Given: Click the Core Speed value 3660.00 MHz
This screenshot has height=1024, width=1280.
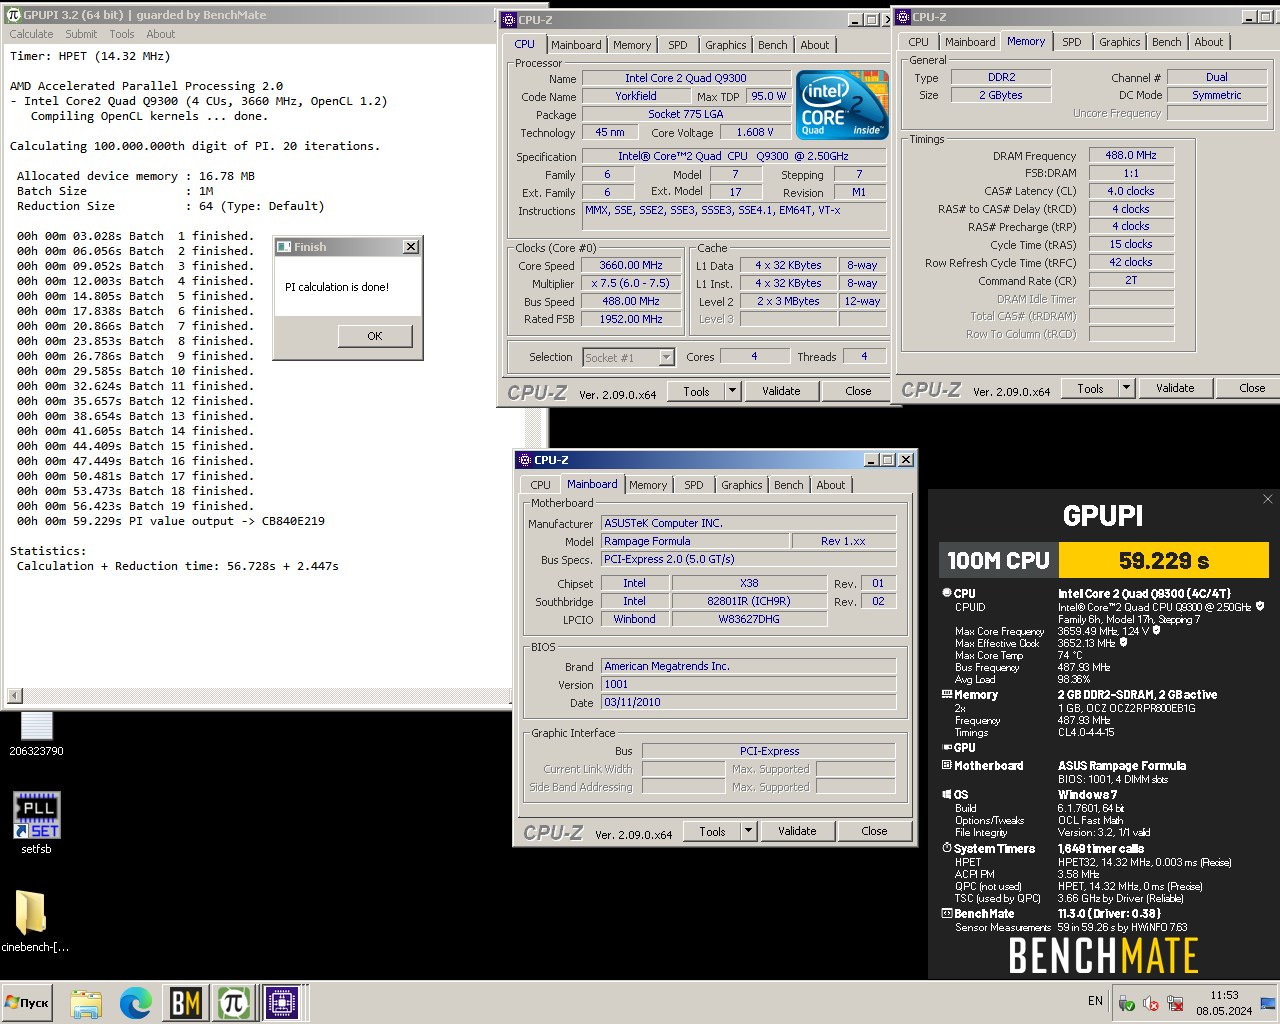Looking at the screenshot, I should tap(631, 266).
